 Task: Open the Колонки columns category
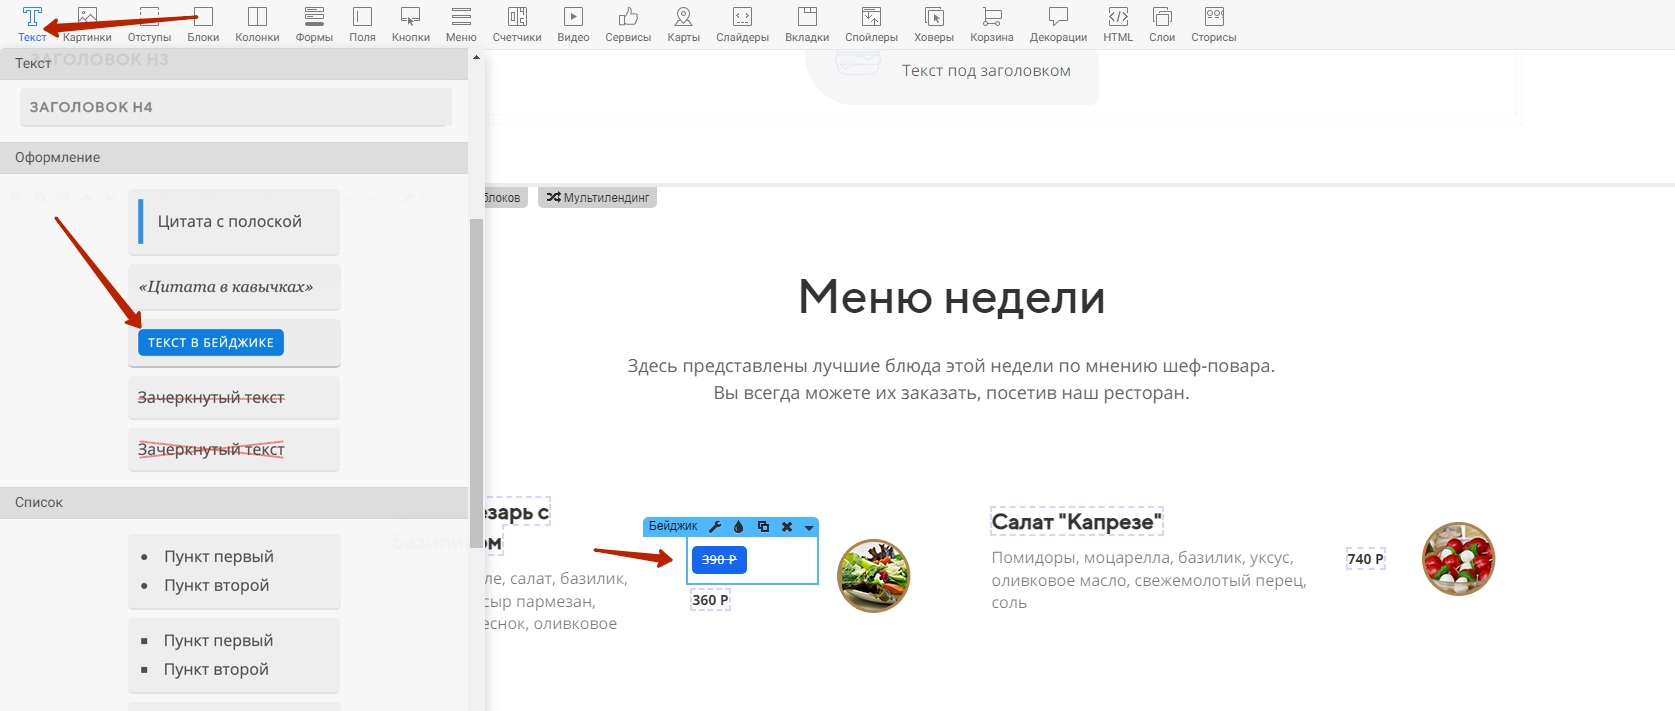click(x=257, y=25)
